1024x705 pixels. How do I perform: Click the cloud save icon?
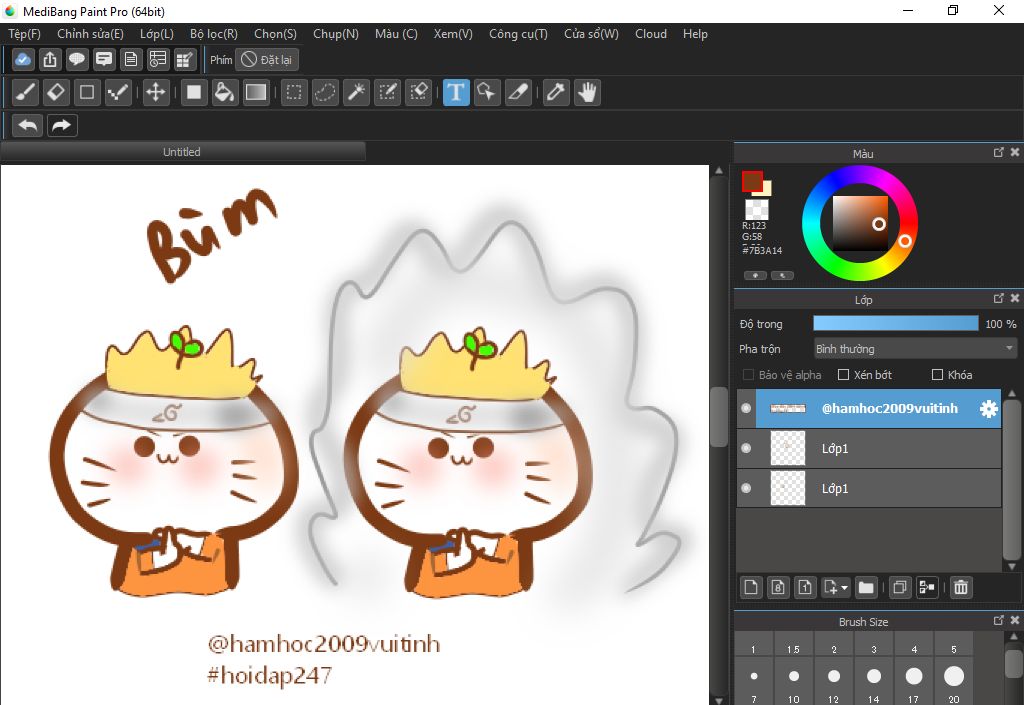coord(23,59)
